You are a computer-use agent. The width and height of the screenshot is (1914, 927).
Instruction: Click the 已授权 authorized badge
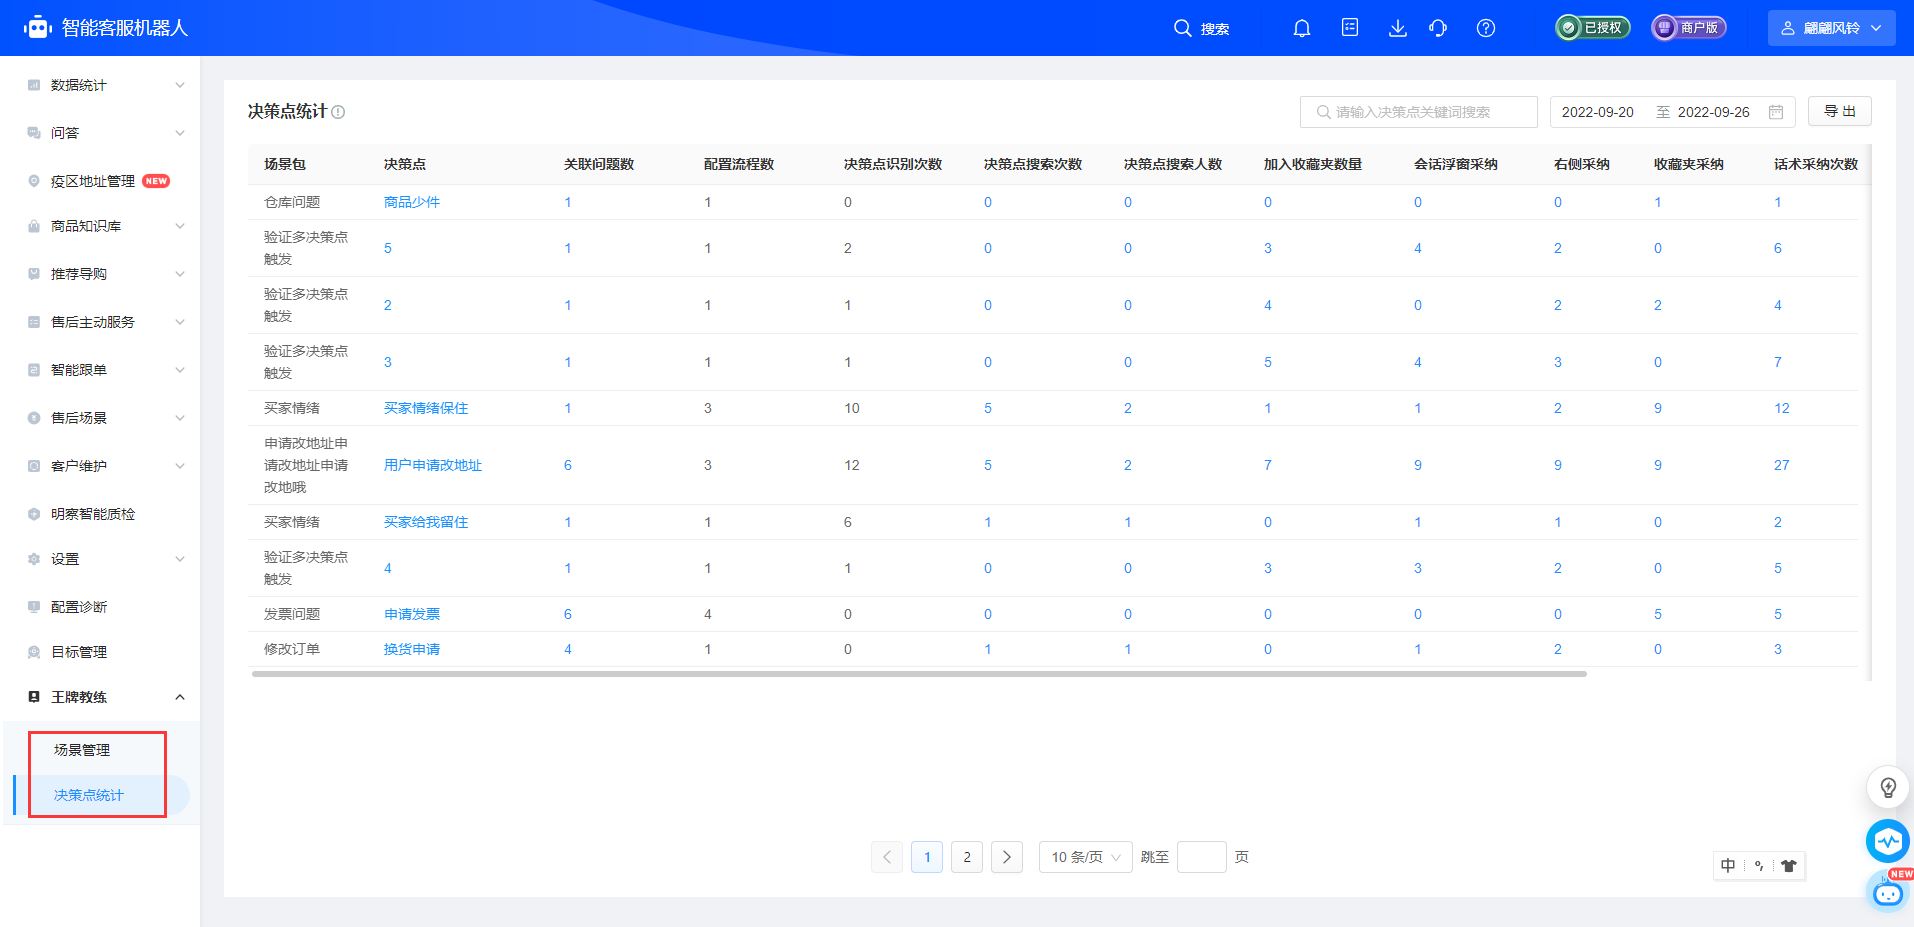tap(1593, 28)
